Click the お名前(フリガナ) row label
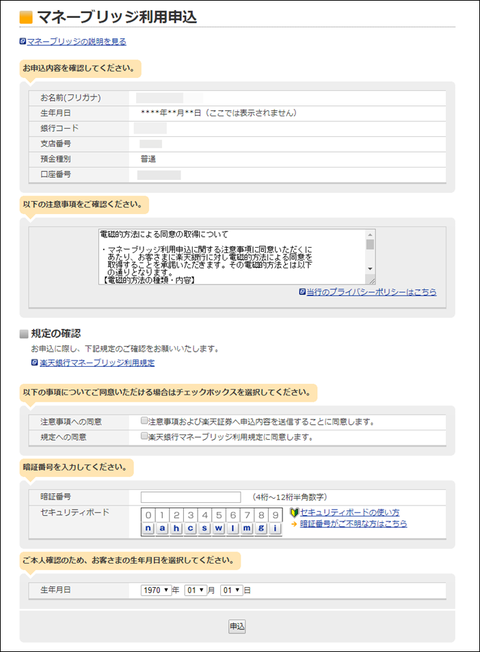This screenshot has width=480, height=652. click(x=71, y=98)
